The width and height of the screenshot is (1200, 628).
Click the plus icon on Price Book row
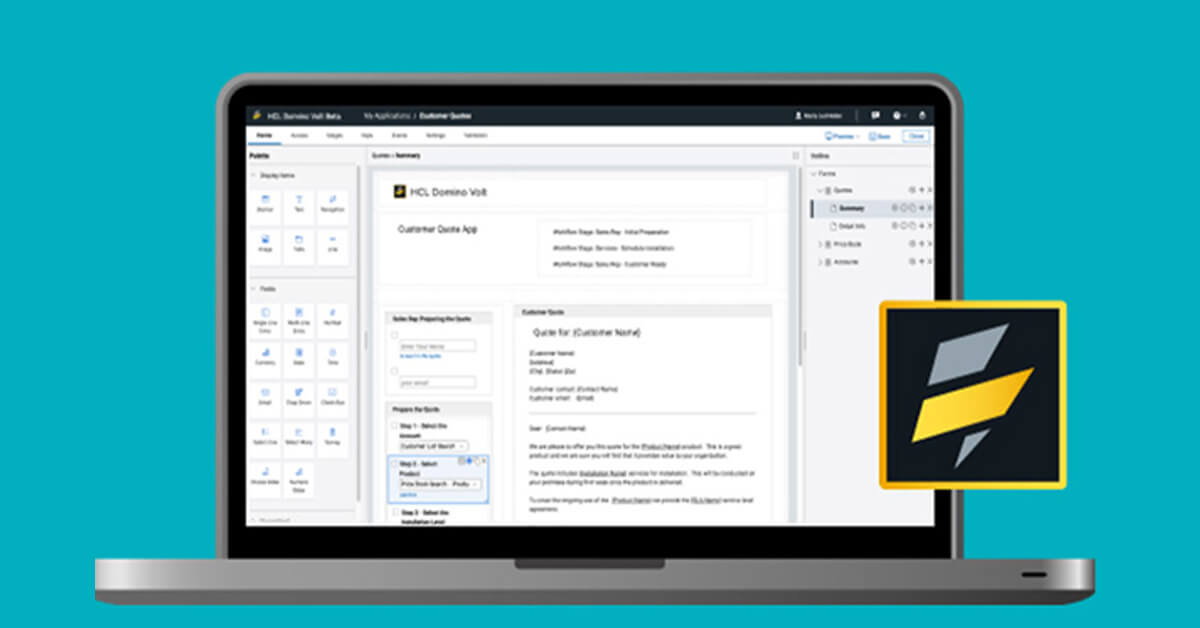pyautogui.click(x=921, y=244)
